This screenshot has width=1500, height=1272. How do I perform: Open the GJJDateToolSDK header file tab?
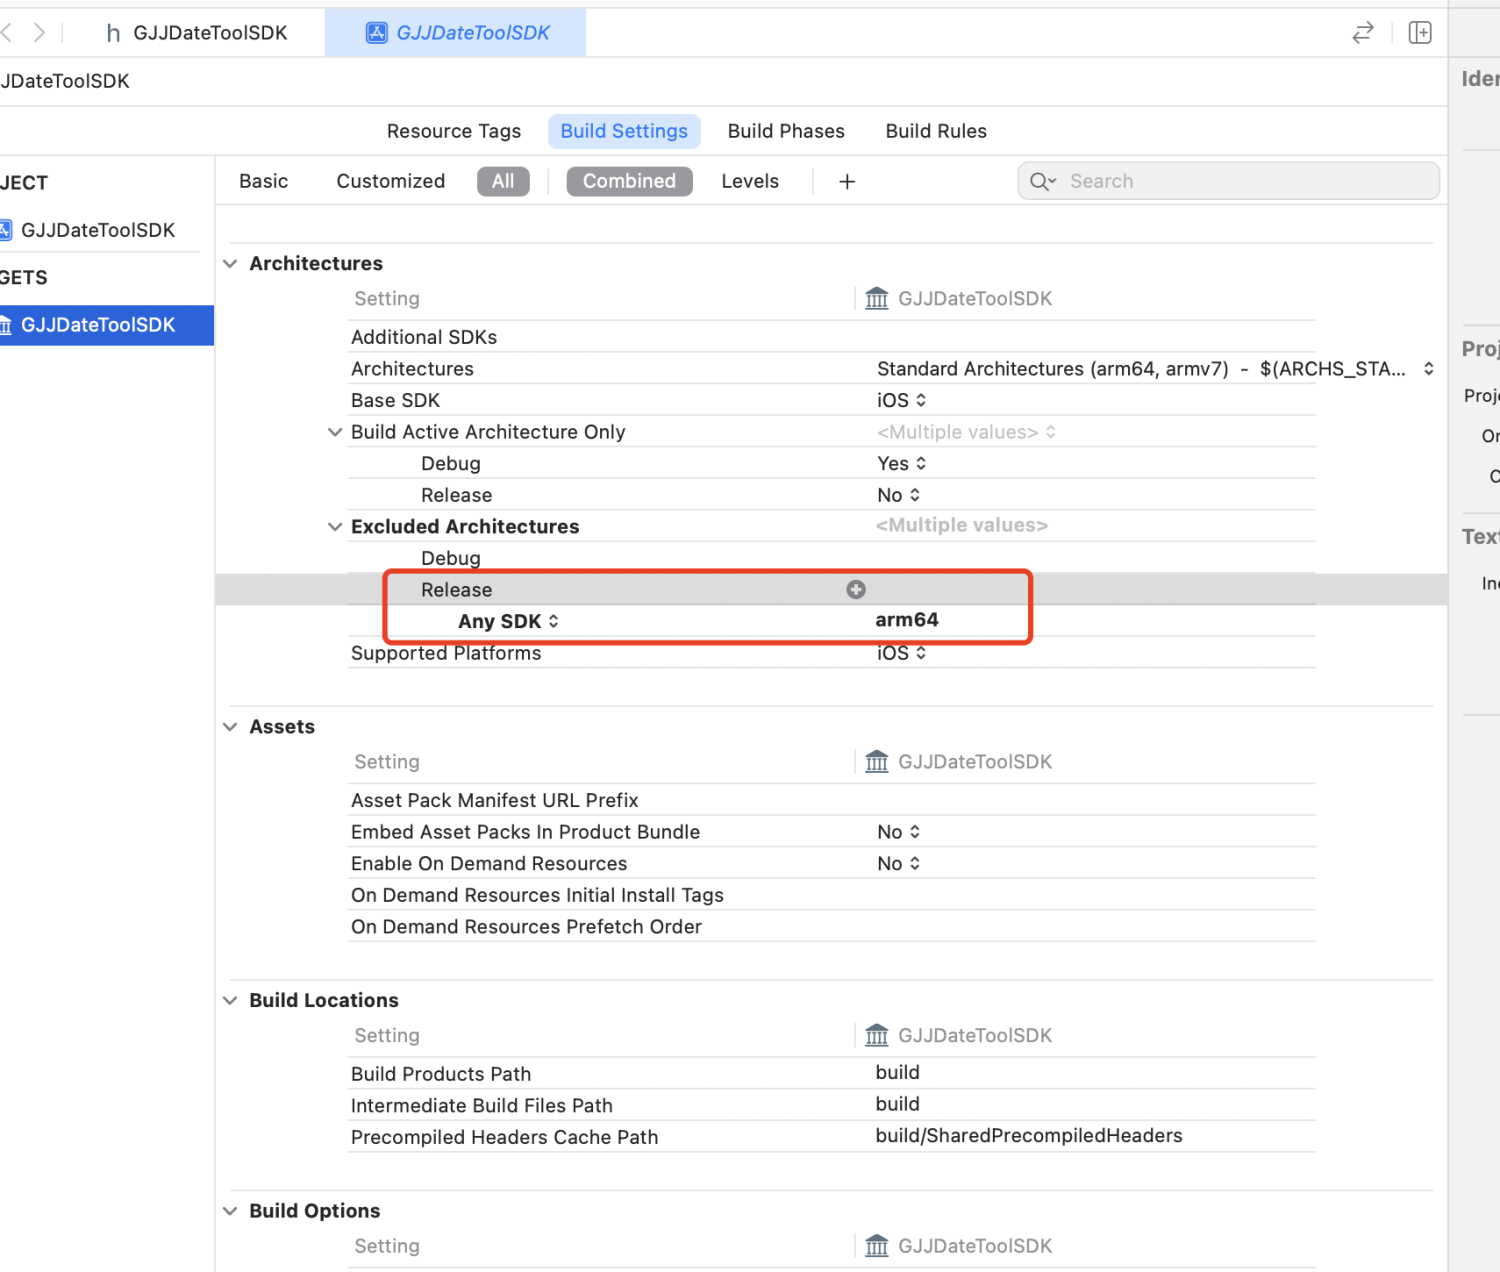tap(196, 33)
